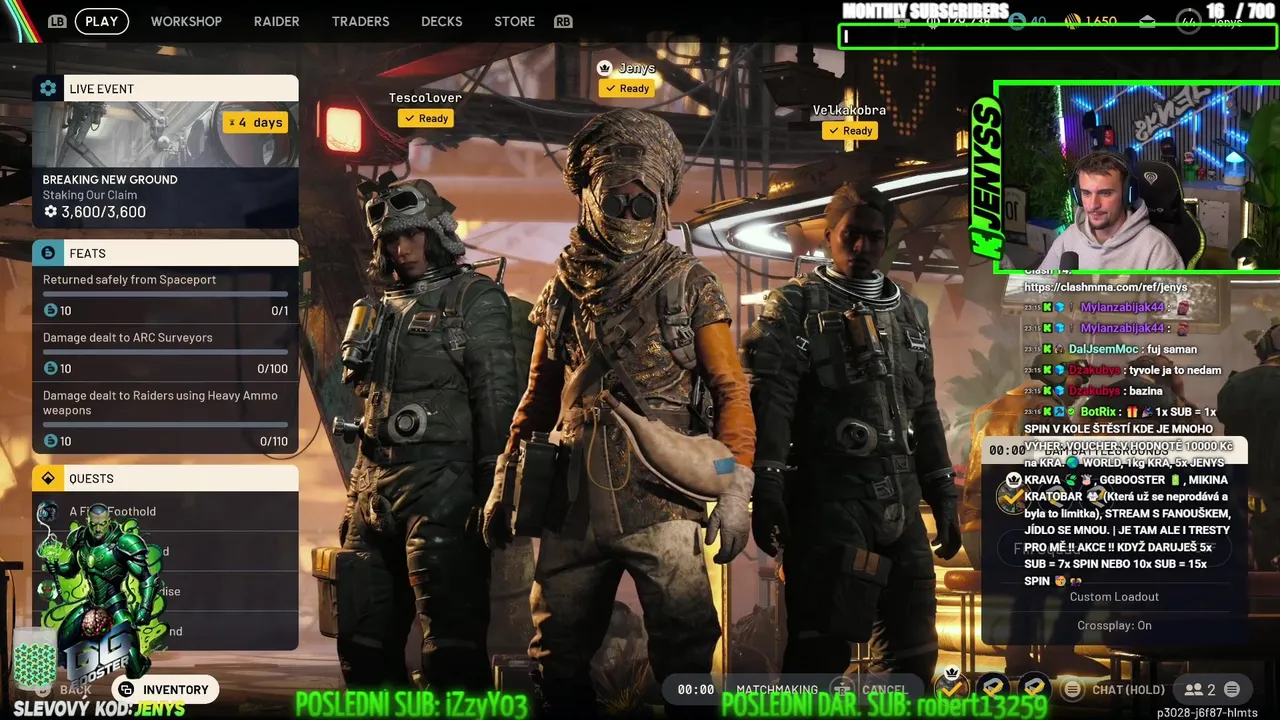Click the A First Foothold quest-giver portrait

(47, 512)
